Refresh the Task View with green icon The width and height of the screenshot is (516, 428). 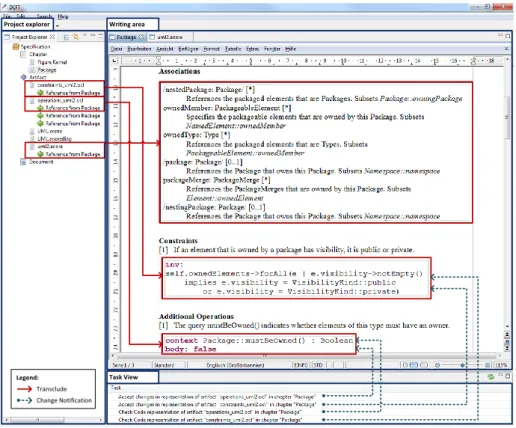(x=491, y=377)
